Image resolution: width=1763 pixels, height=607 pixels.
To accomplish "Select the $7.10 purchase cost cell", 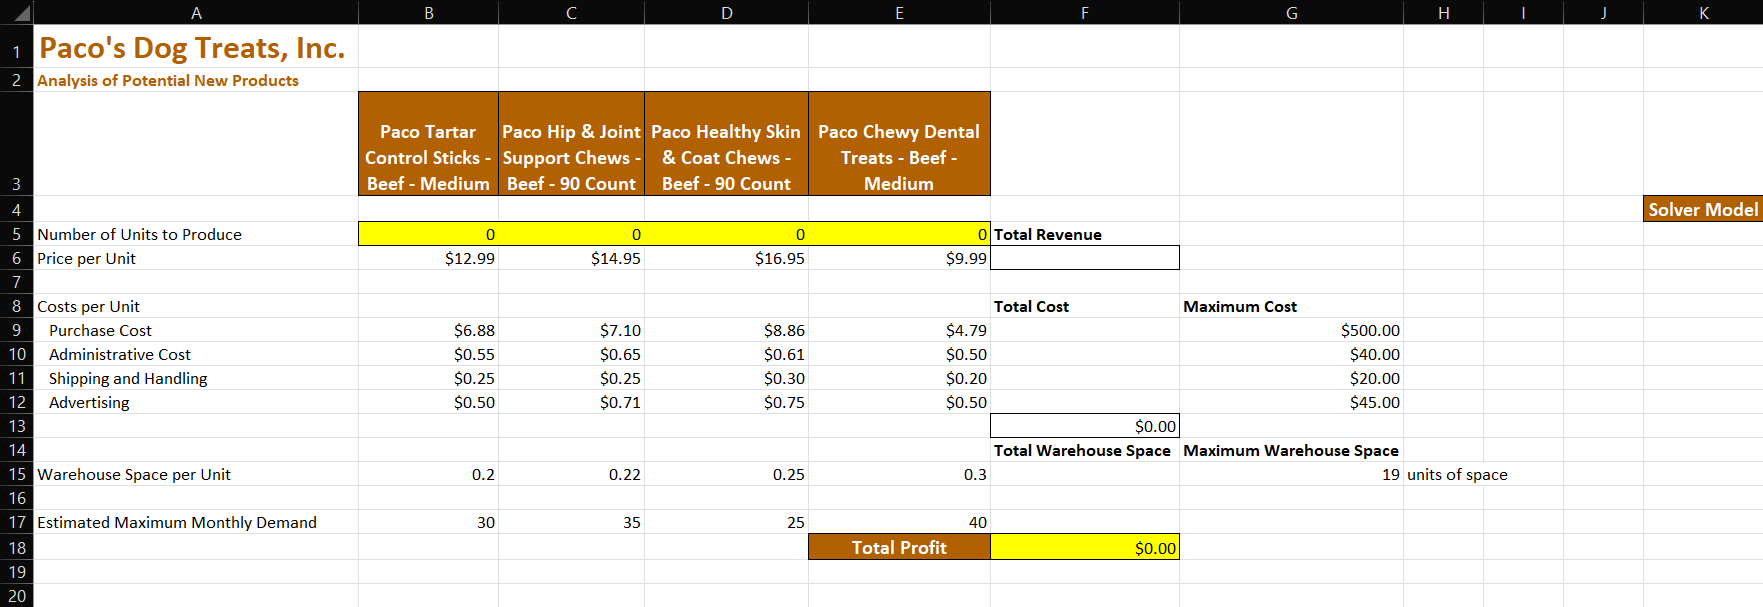I will click(571, 330).
